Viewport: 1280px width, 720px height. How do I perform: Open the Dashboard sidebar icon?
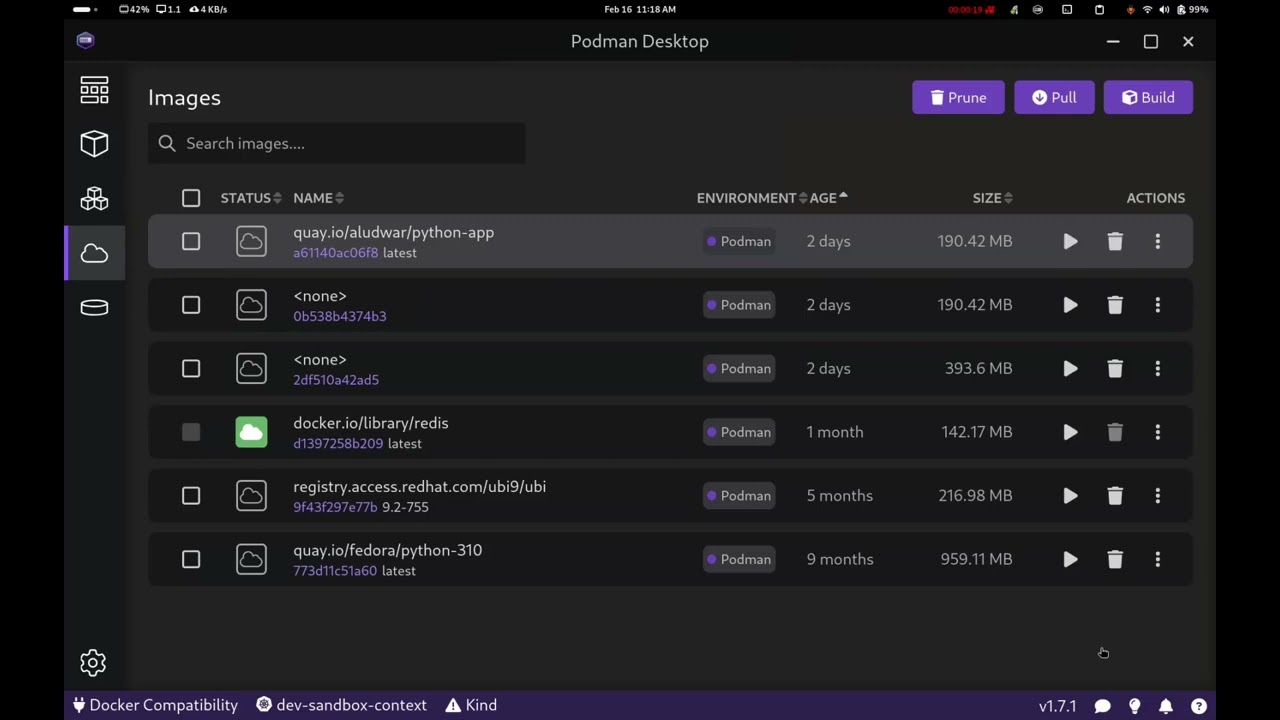coord(94,91)
